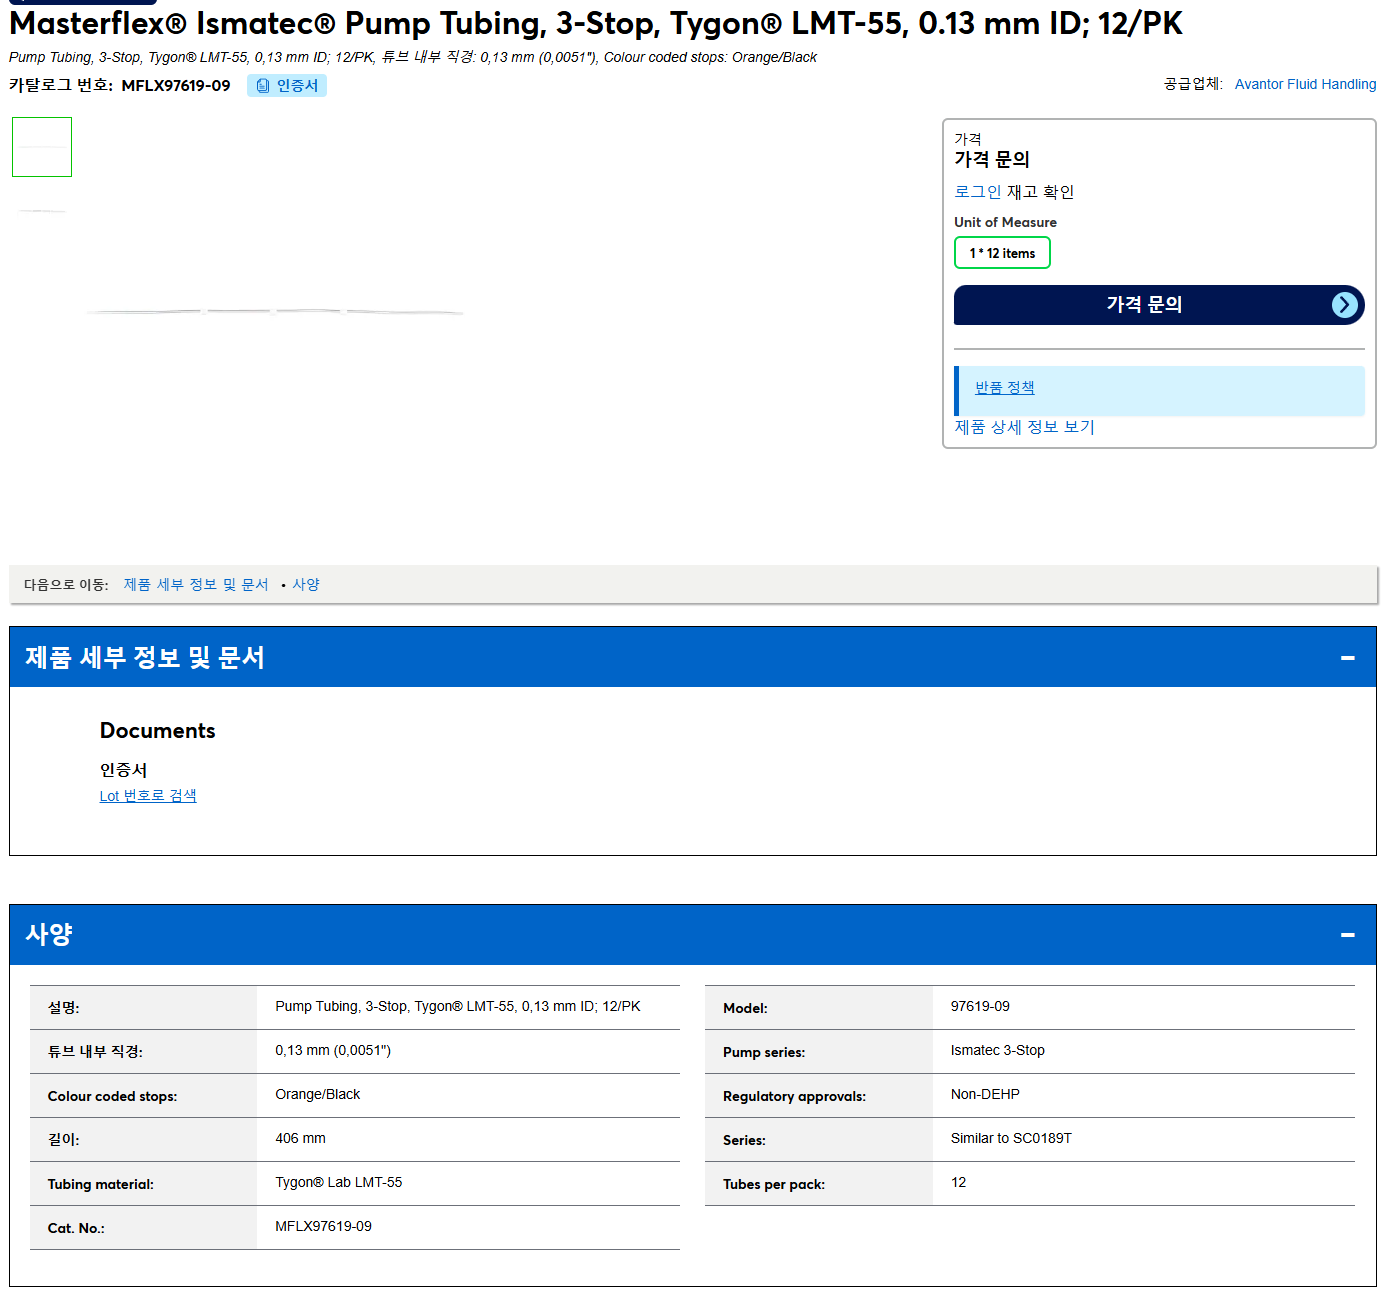The width and height of the screenshot is (1384, 1307).
Task: Click the Tygon® Lab LMT-55 tubing material value
Action: click(x=339, y=1183)
